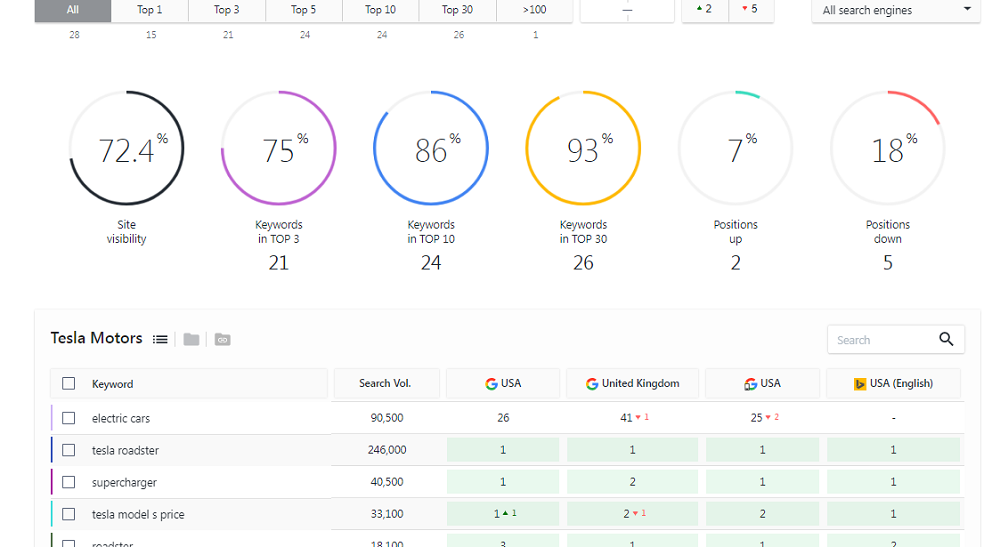Click into the keyword Search input field
This screenshot has height=547, width=1000.
(x=880, y=340)
